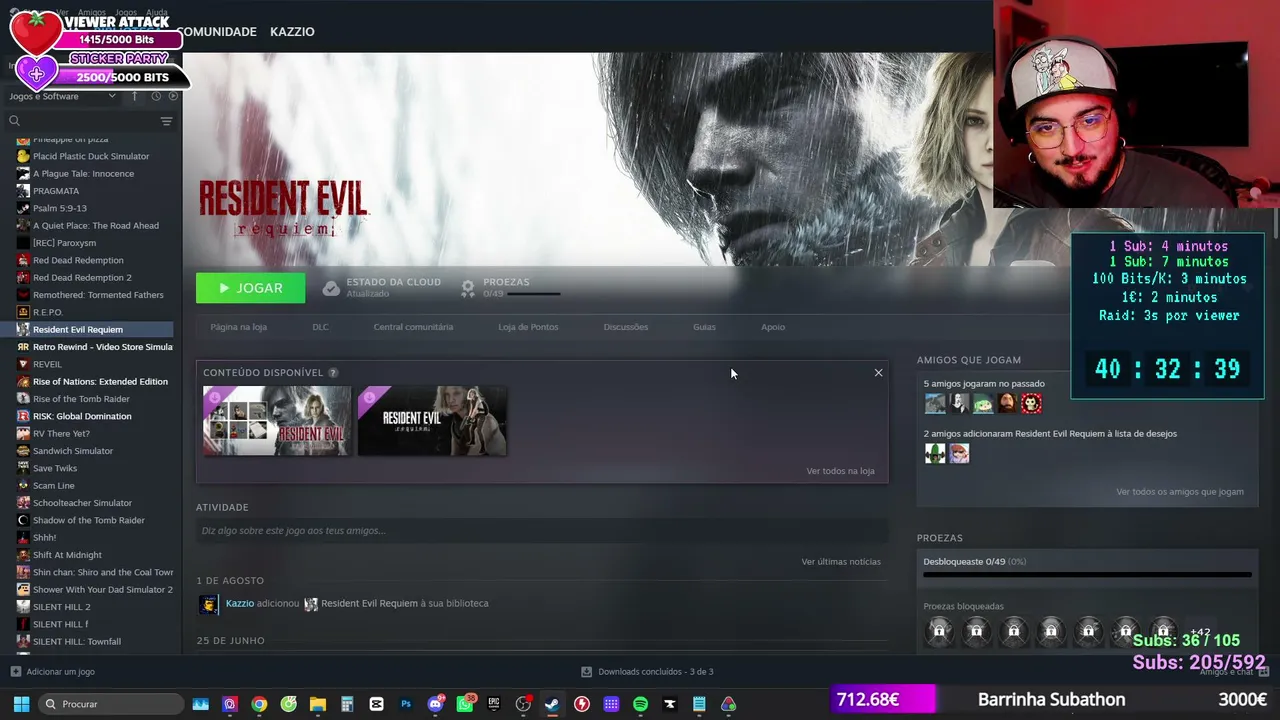
Task: Open the Central comunitária tab
Action: pos(413,327)
